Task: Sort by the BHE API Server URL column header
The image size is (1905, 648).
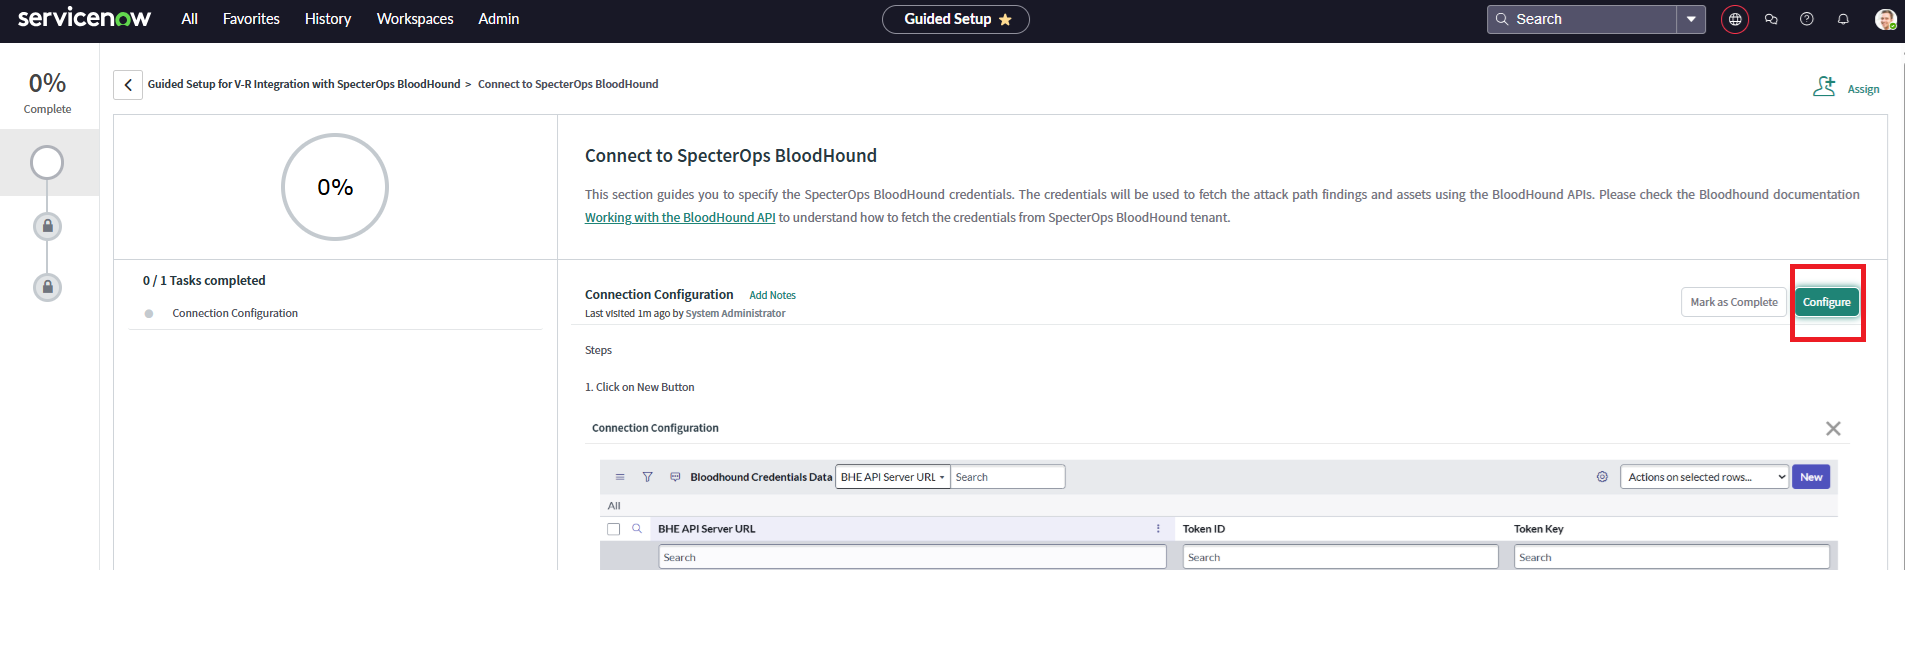Action: click(706, 529)
